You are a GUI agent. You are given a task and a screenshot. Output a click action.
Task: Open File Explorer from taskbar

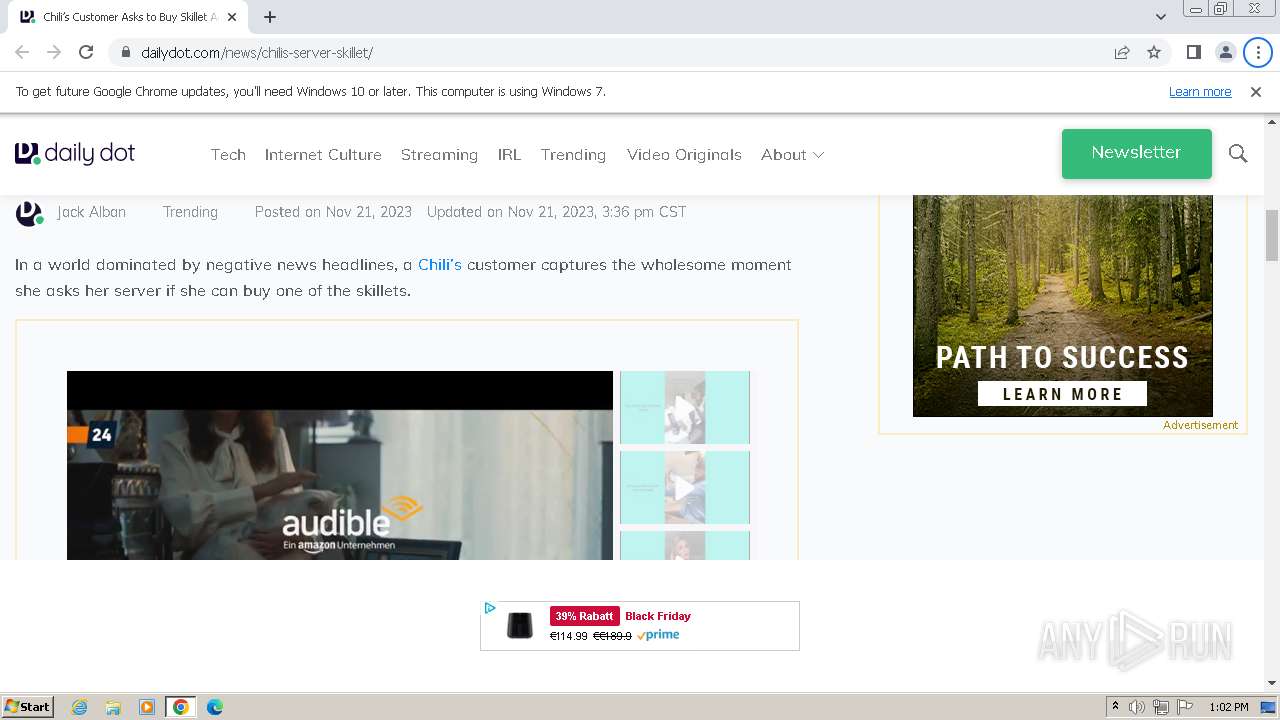(x=113, y=707)
